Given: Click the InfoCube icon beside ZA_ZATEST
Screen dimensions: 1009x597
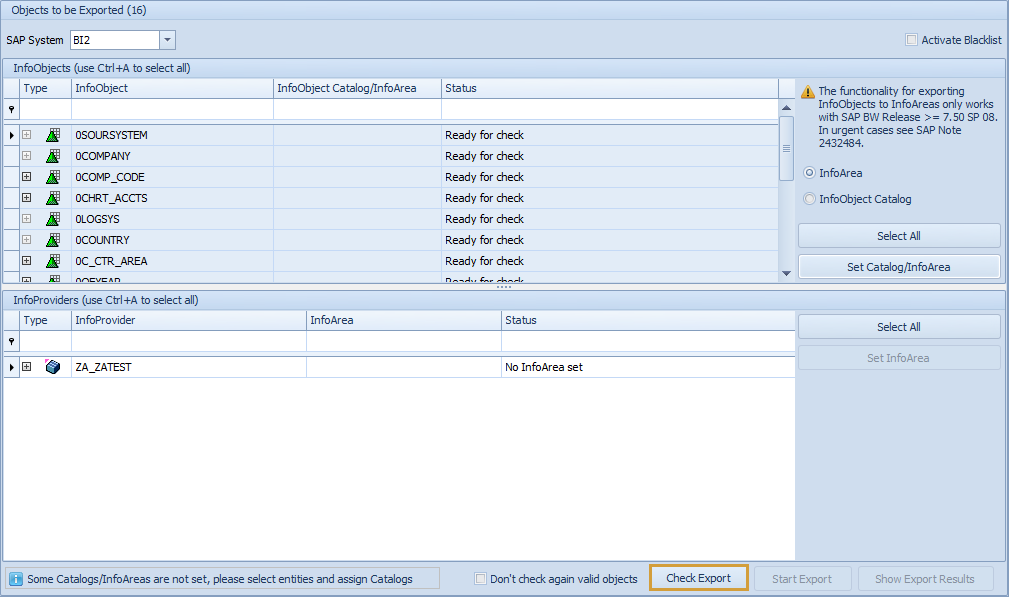Looking at the screenshot, I should point(51,367).
